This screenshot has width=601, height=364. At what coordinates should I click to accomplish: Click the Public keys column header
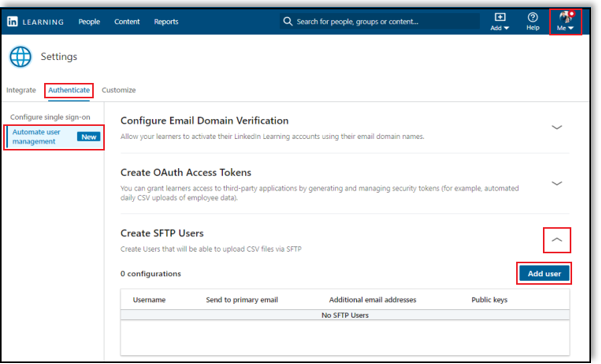(489, 300)
